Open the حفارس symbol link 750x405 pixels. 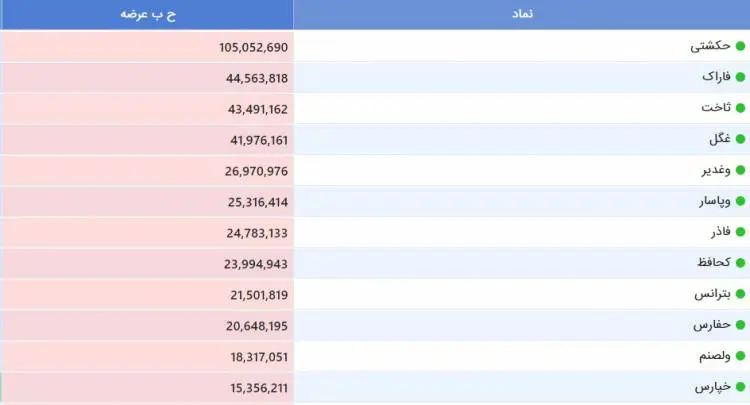tap(712, 326)
